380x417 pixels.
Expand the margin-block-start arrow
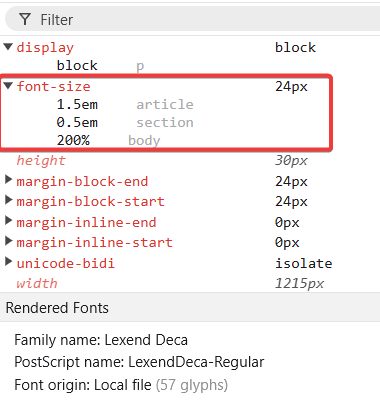pyautogui.click(x=9, y=200)
